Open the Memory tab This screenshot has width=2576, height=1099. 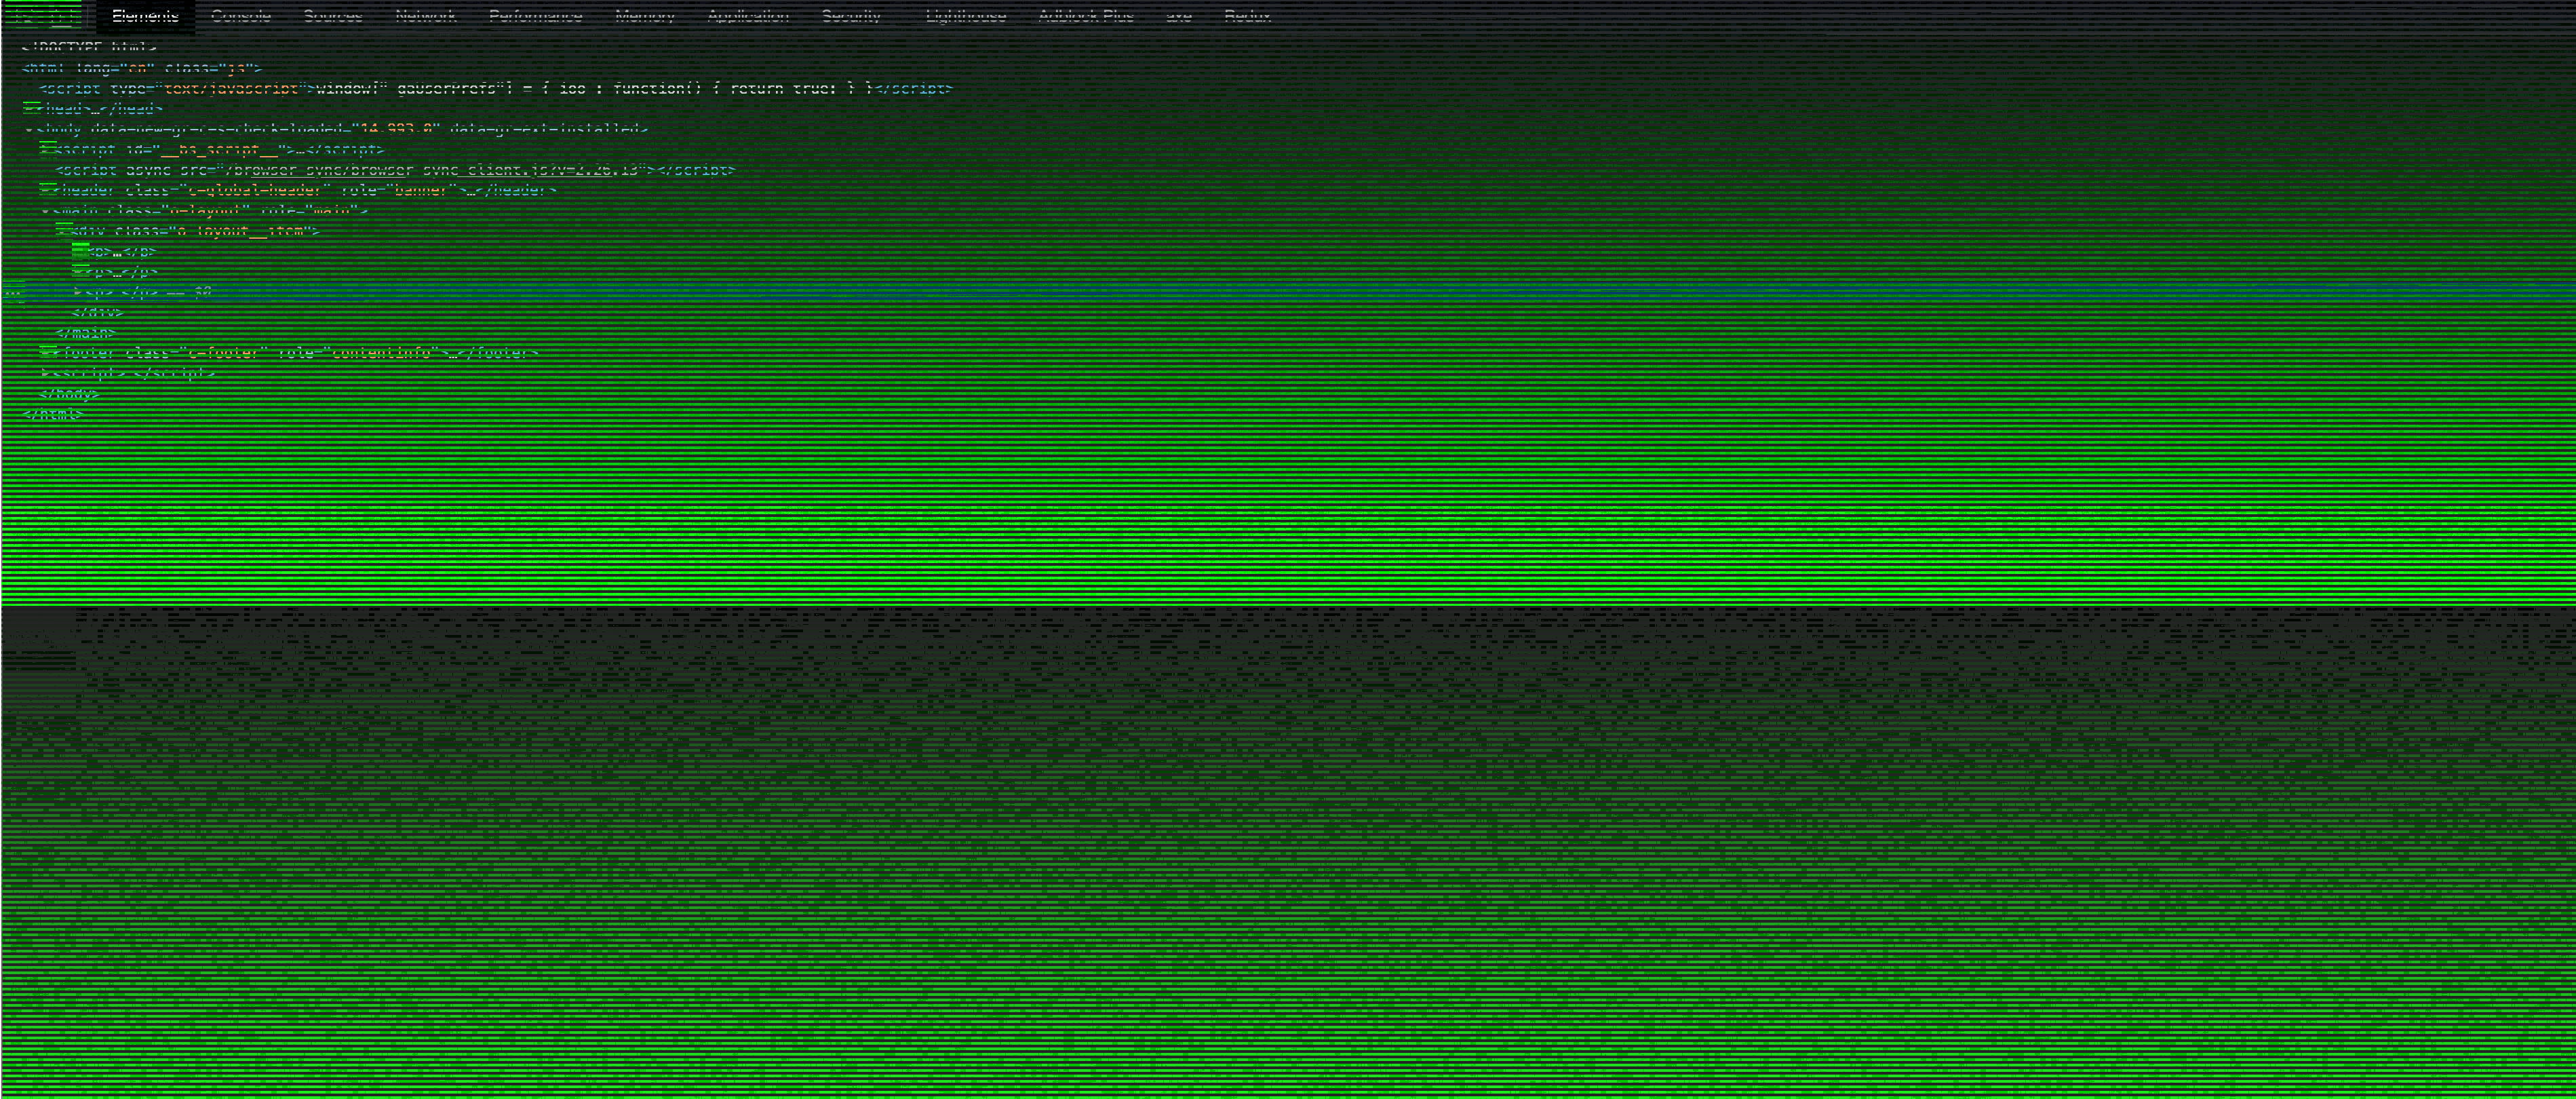point(644,16)
